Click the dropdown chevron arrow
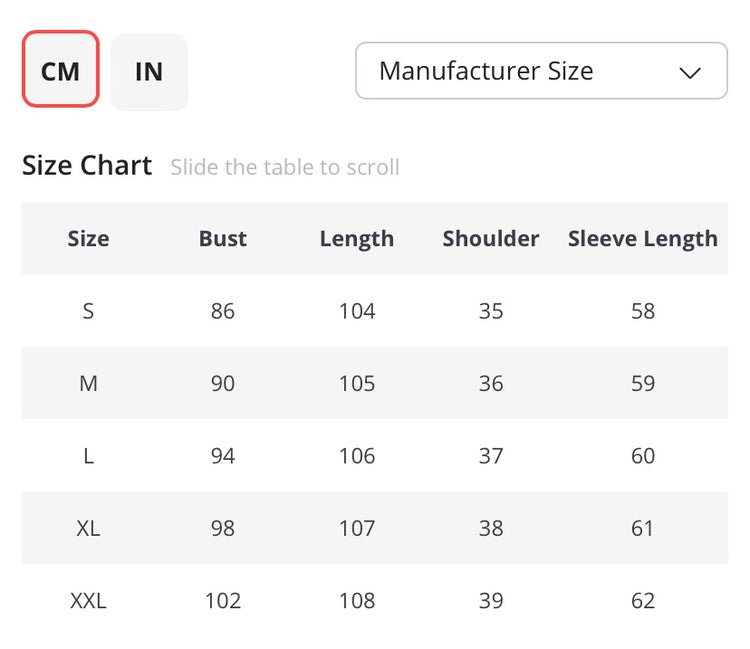 pos(690,72)
